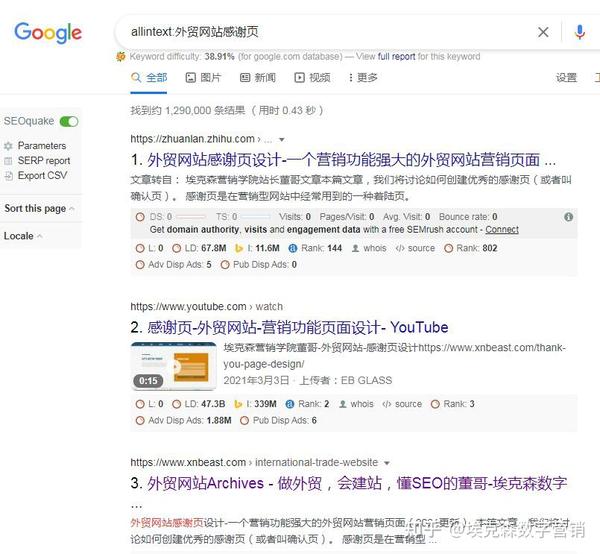Expand Sort this page section

point(39,209)
